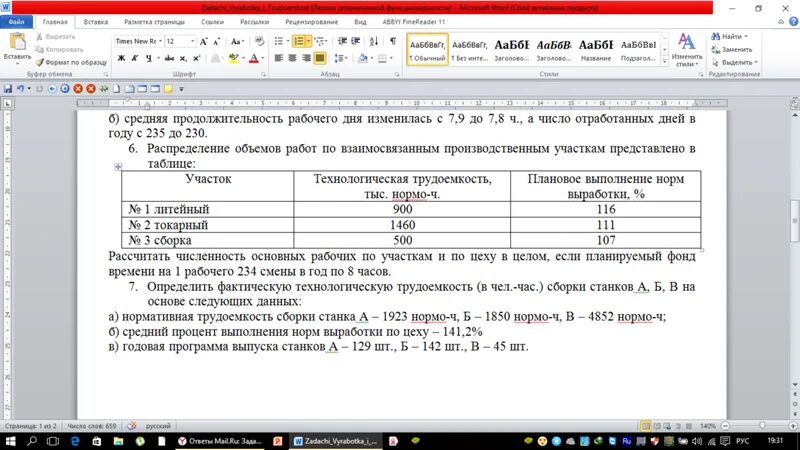Open the Change Case (Aa) dropdown

point(237,42)
